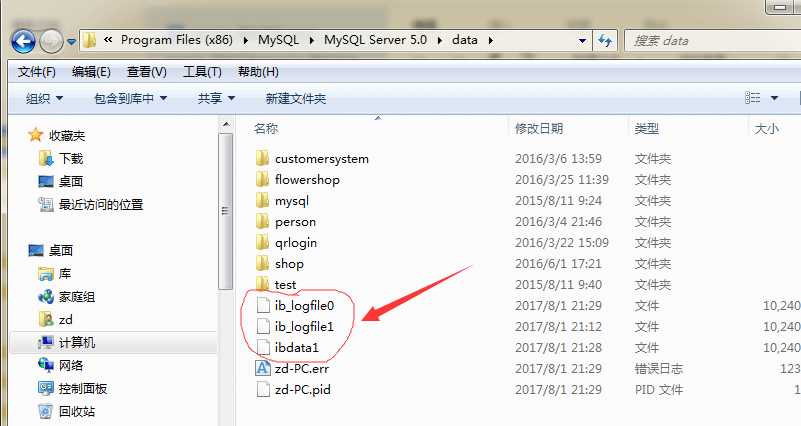Image resolution: width=801 pixels, height=426 pixels.
Task: Click the Back navigation arrow button
Action: click(23, 41)
